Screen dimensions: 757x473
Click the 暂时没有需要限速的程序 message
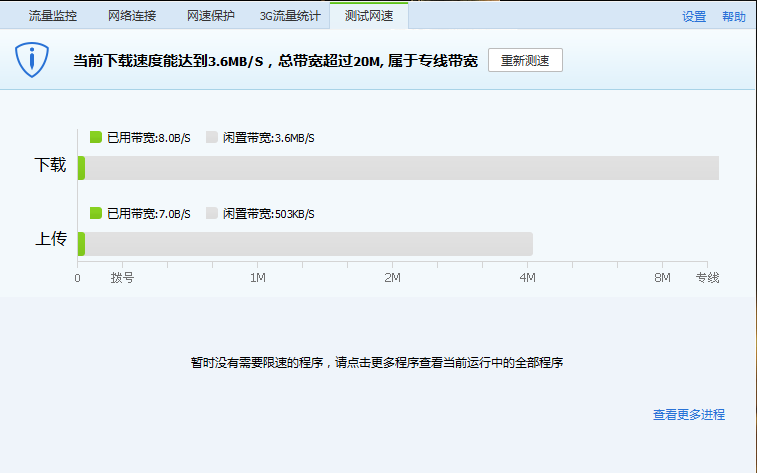pyautogui.click(x=377, y=362)
